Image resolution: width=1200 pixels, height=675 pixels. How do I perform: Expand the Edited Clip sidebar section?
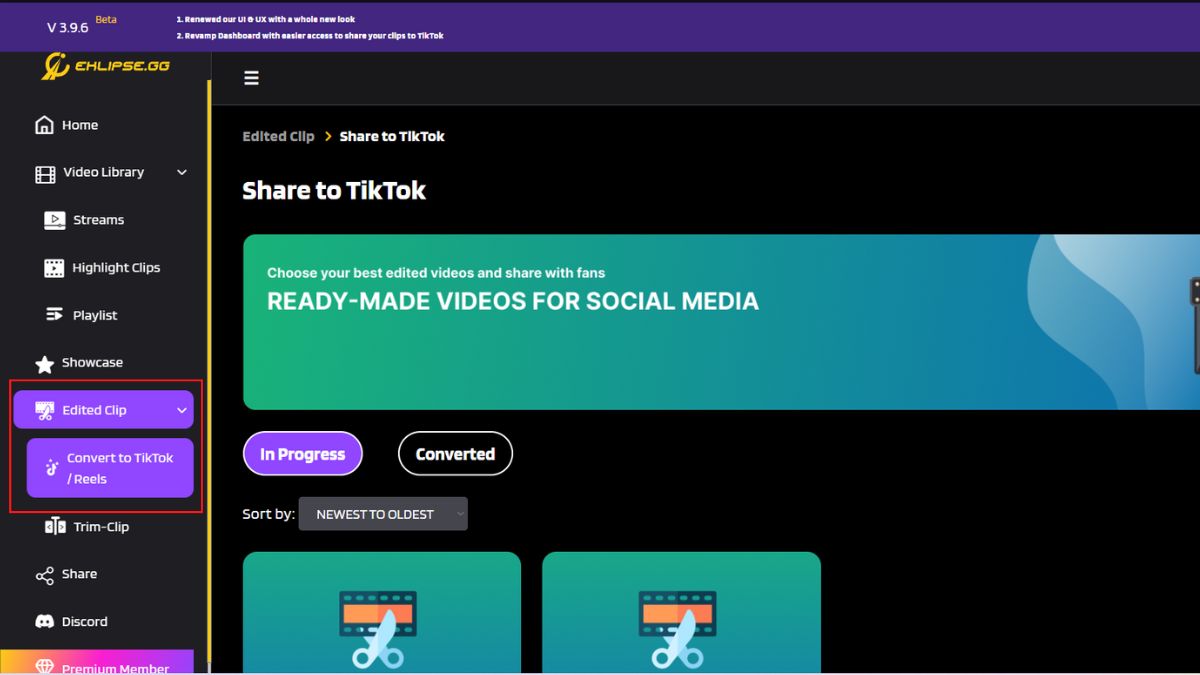click(104, 410)
